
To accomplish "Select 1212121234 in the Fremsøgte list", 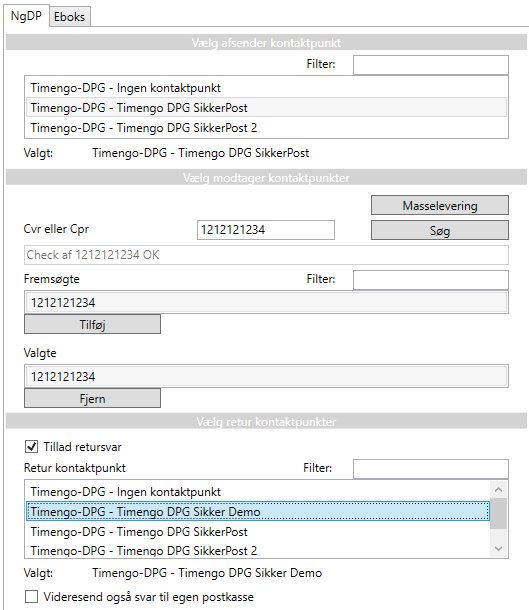I will [x=266, y=302].
